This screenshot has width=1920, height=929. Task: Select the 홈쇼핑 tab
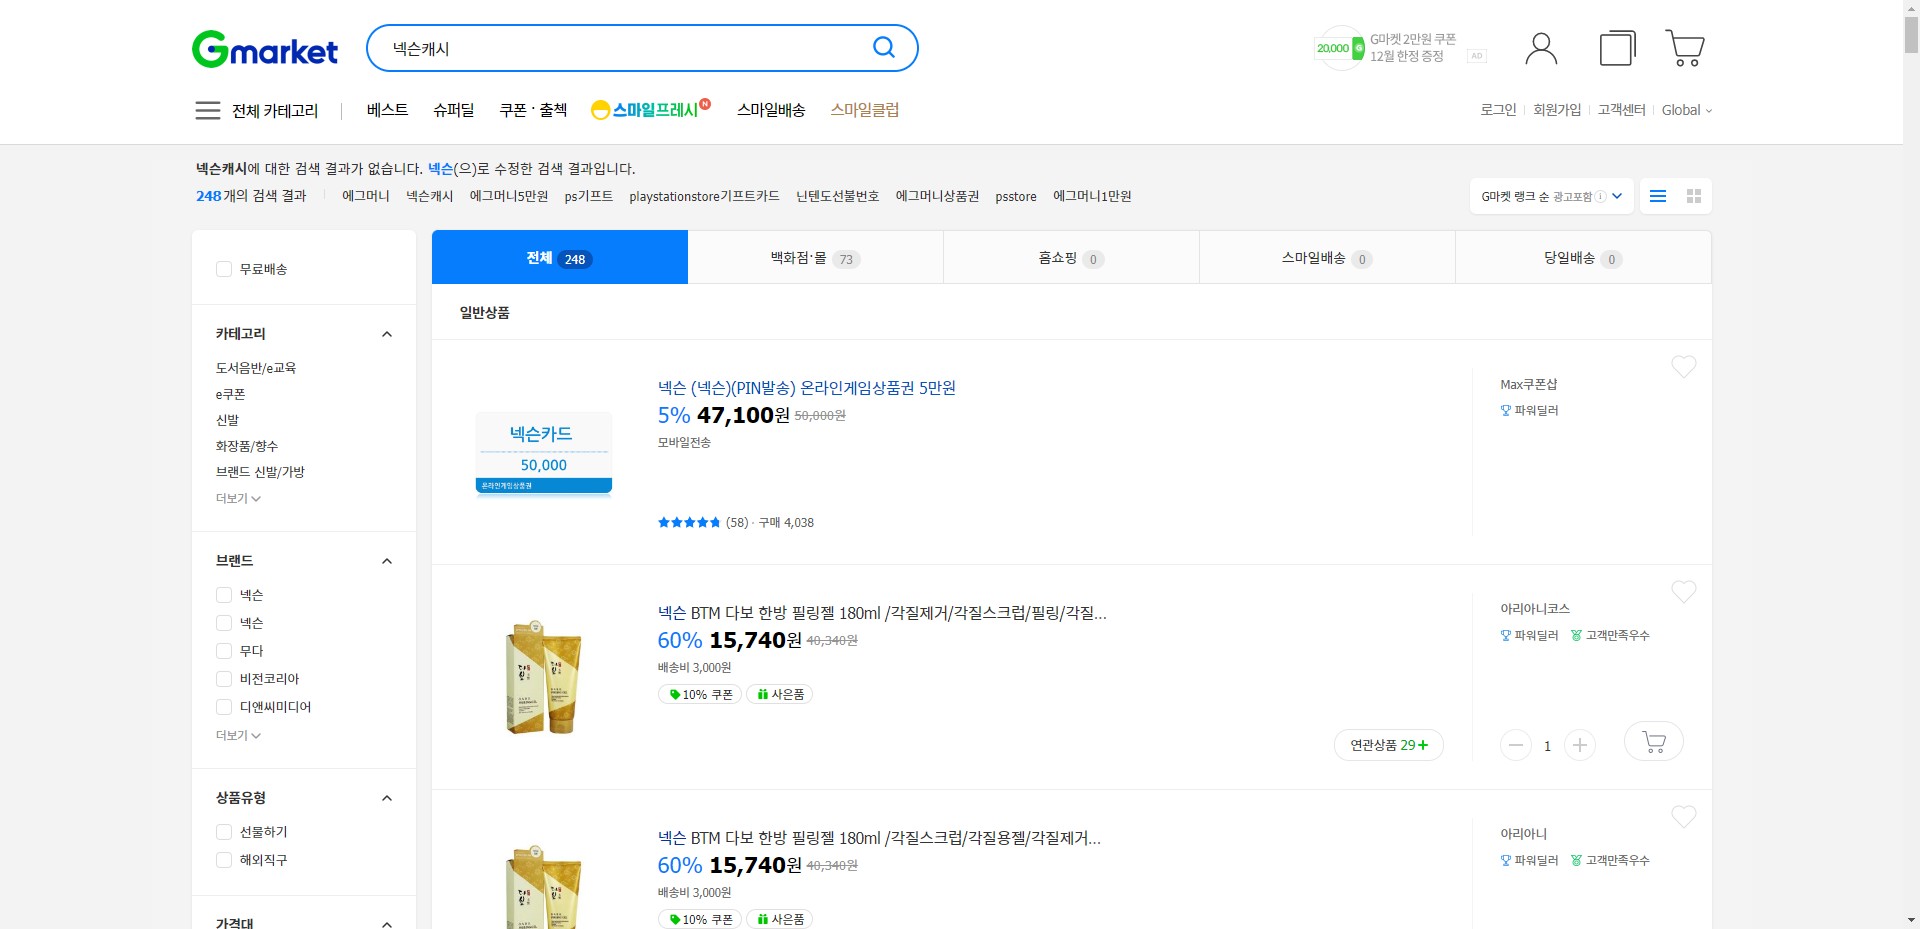coord(1071,258)
